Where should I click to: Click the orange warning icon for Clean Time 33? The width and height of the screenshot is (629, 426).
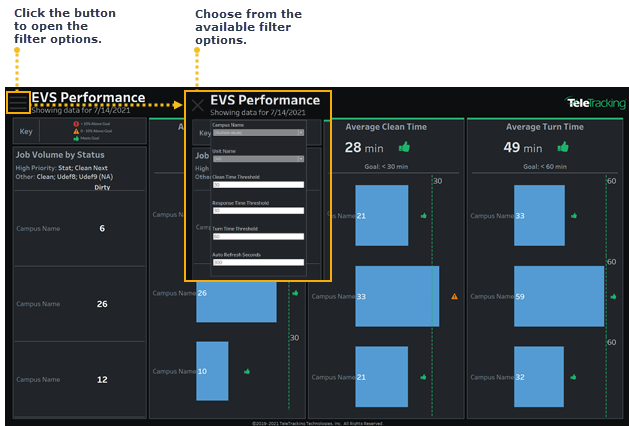(455, 296)
